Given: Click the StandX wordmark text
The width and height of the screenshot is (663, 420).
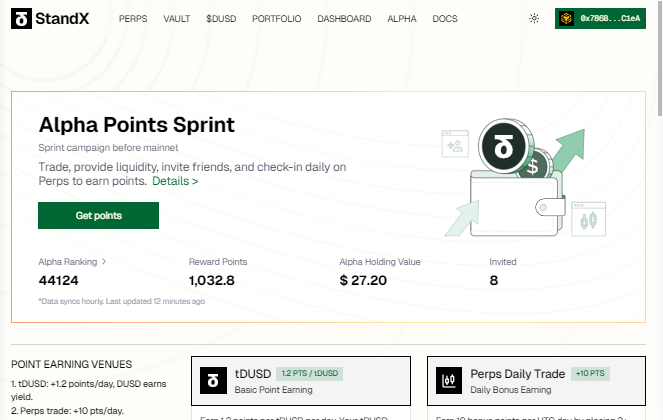Looking at the screenshot, I should click(x=62, y=19).
